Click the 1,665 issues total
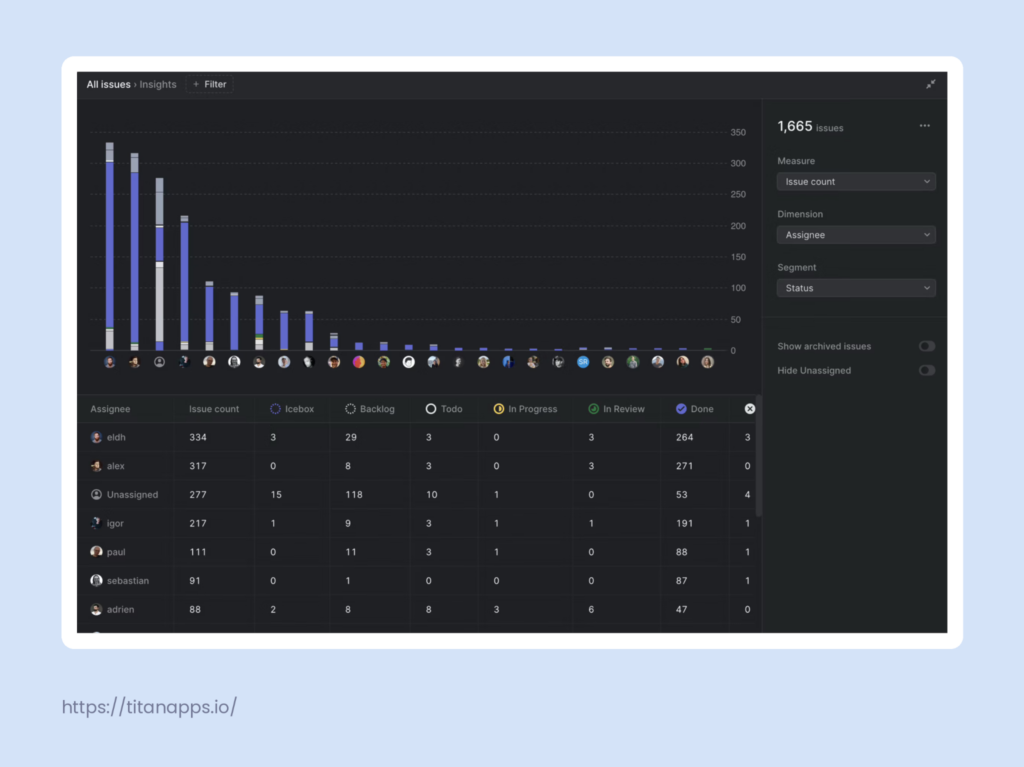 click(810, 127)
